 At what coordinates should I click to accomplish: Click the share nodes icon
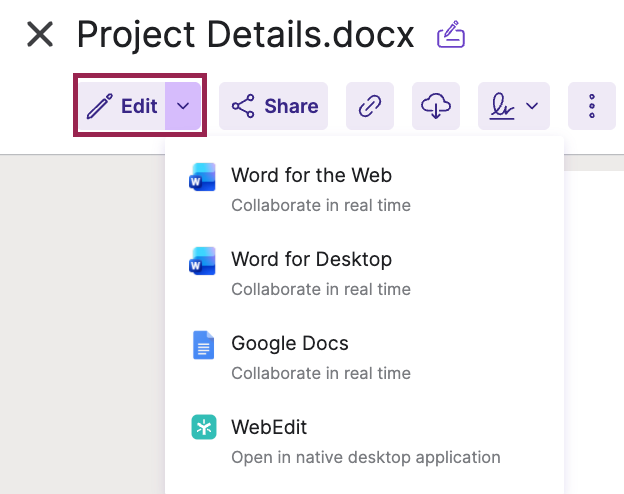coord(243,106)
